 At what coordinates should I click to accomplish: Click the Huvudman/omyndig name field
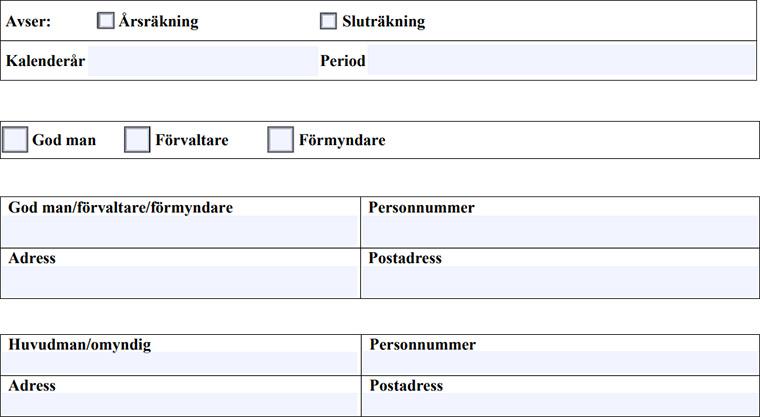point(180,363)
